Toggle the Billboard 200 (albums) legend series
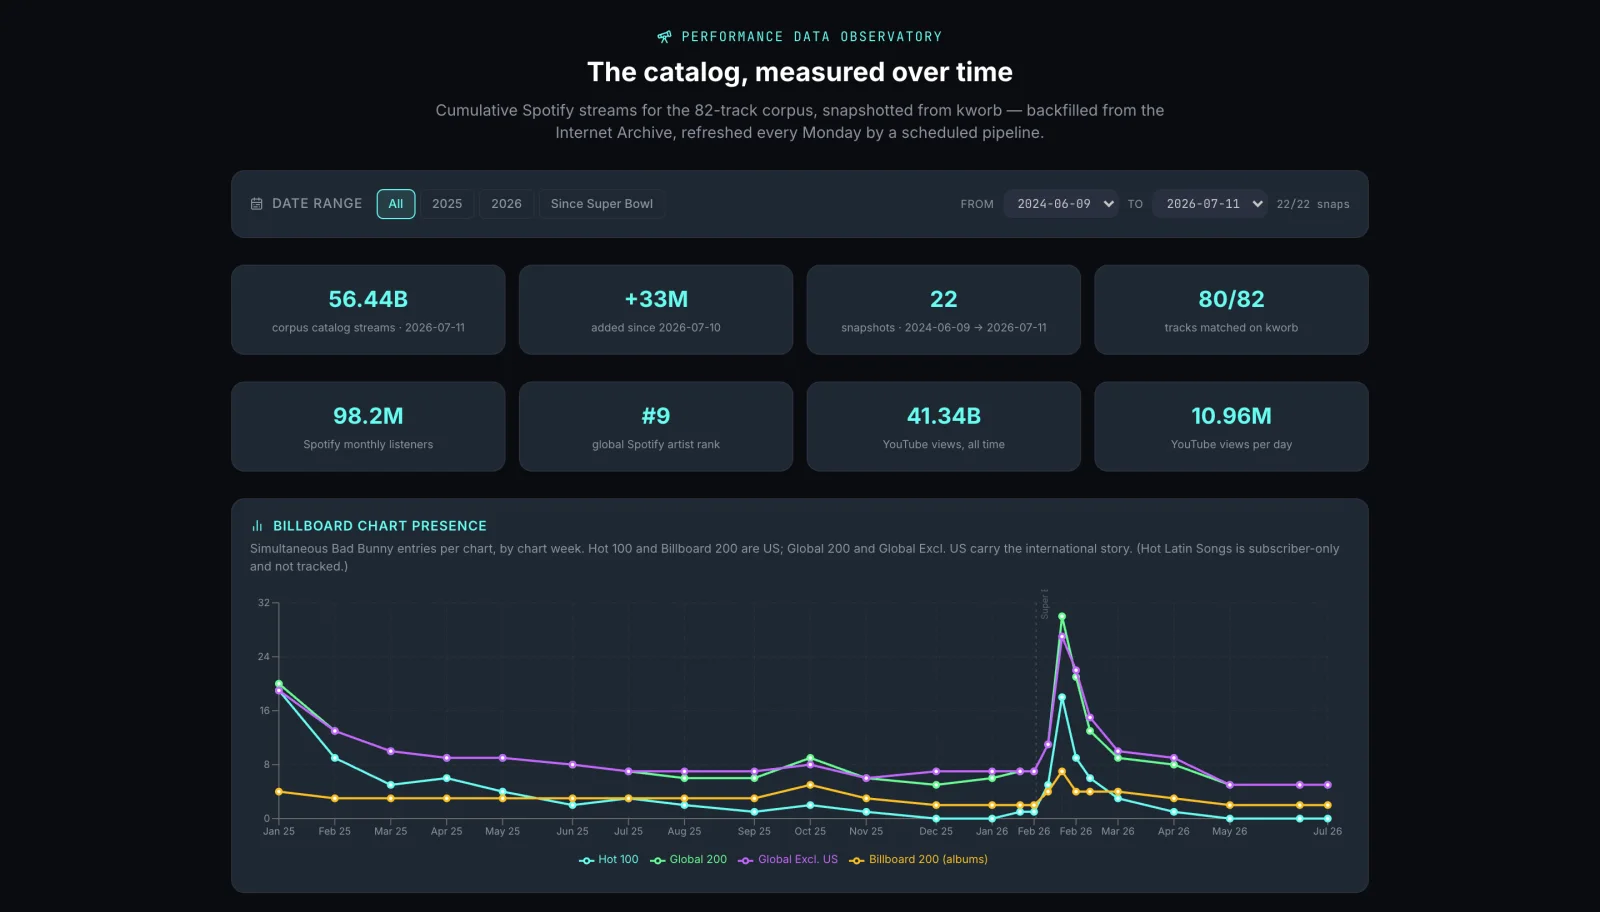This screenshot has width=1600, height=912. [919, 860]
